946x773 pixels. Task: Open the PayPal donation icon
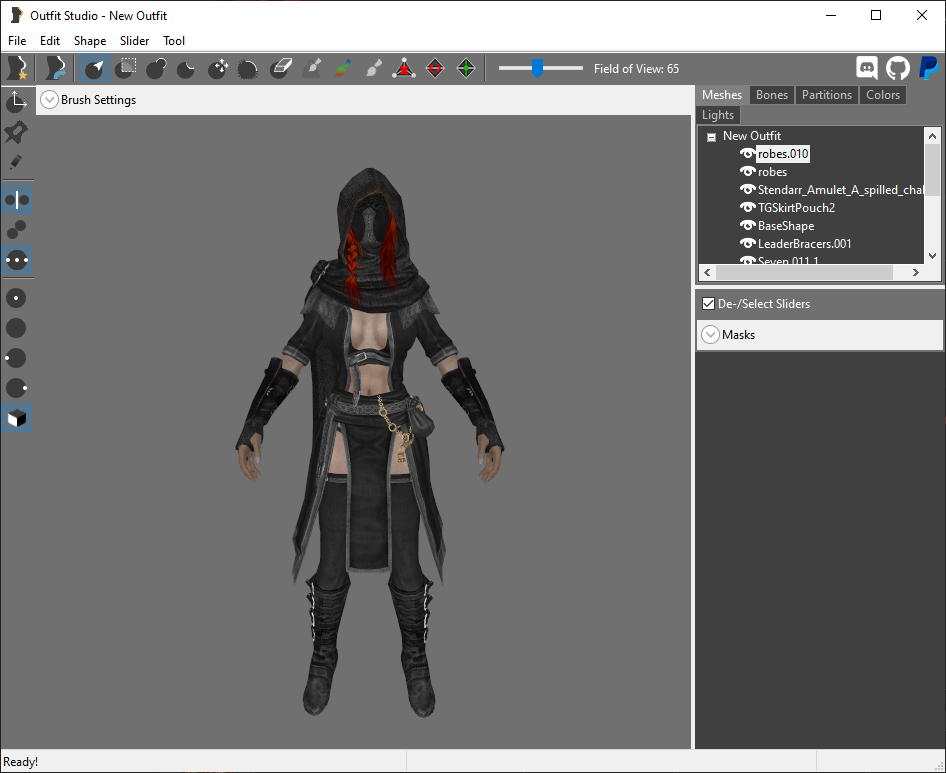coord(929,68)
